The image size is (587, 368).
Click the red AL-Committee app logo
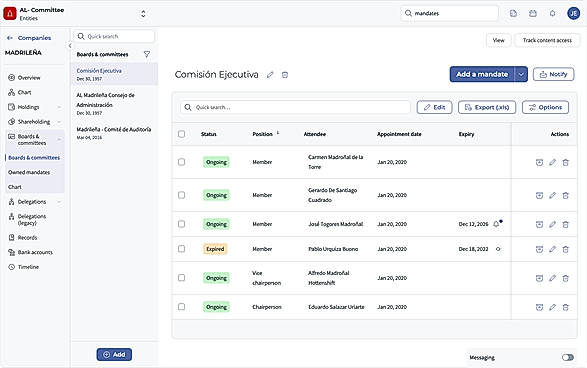[10, 13]
